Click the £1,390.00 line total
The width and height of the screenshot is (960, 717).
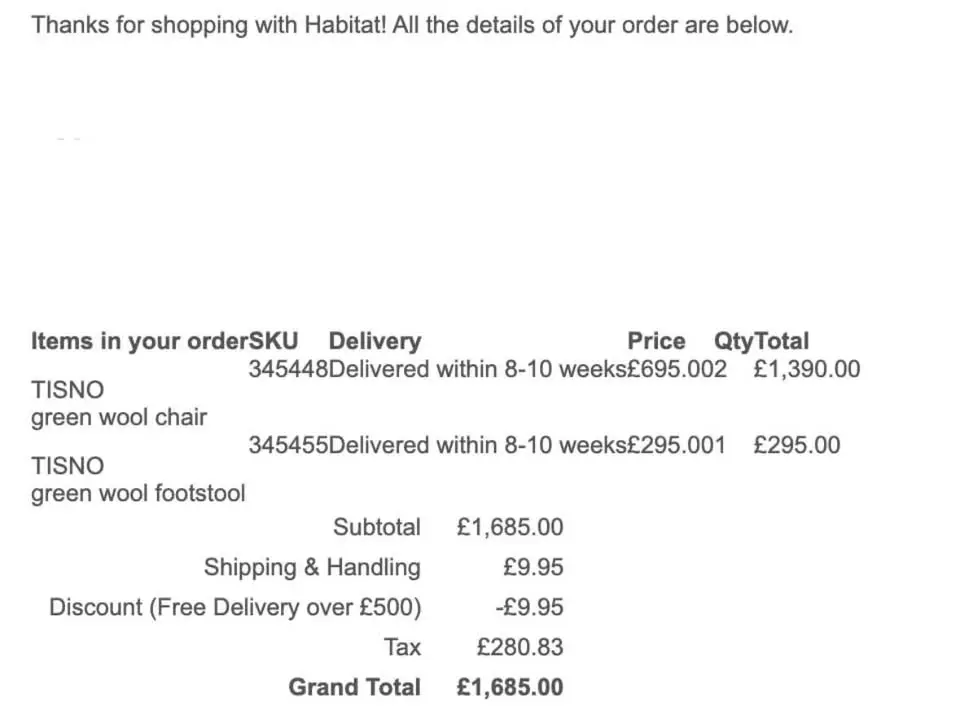tap(806, 369)
